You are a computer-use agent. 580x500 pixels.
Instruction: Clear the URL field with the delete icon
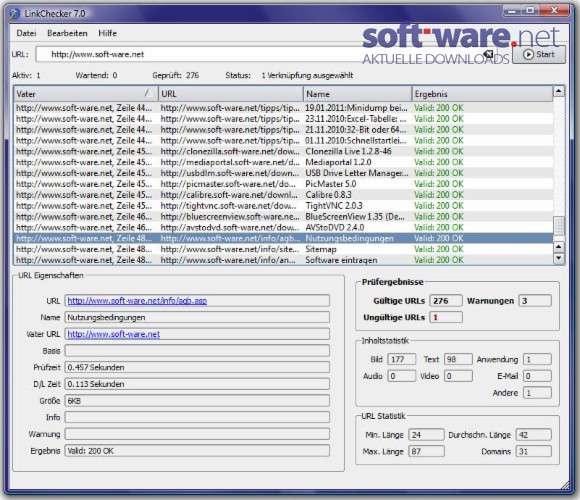(489, 54)
